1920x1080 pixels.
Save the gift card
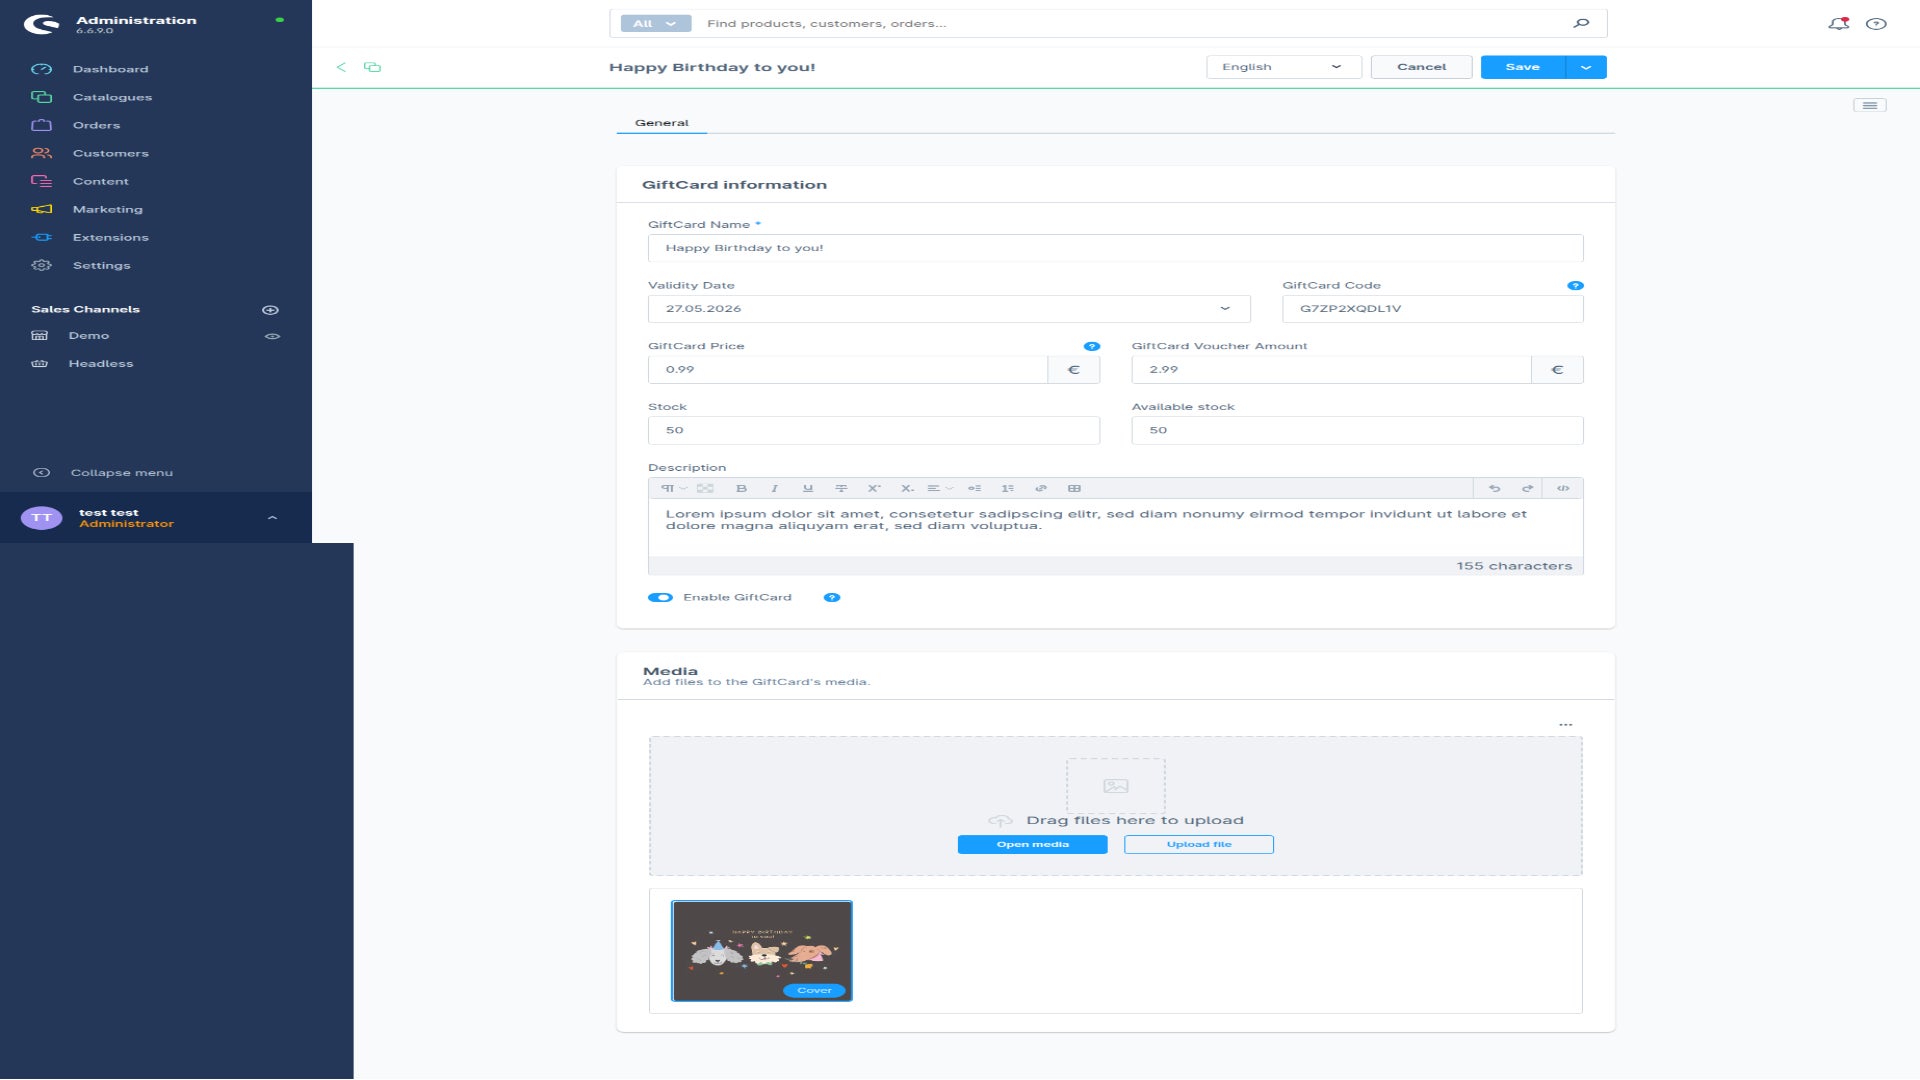click(1522, 67)
